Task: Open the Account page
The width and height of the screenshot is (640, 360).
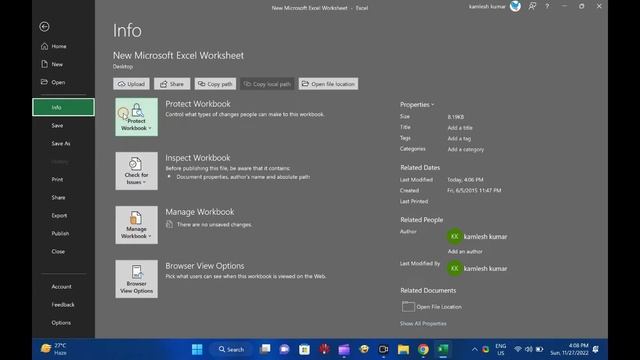Action: 63,287
